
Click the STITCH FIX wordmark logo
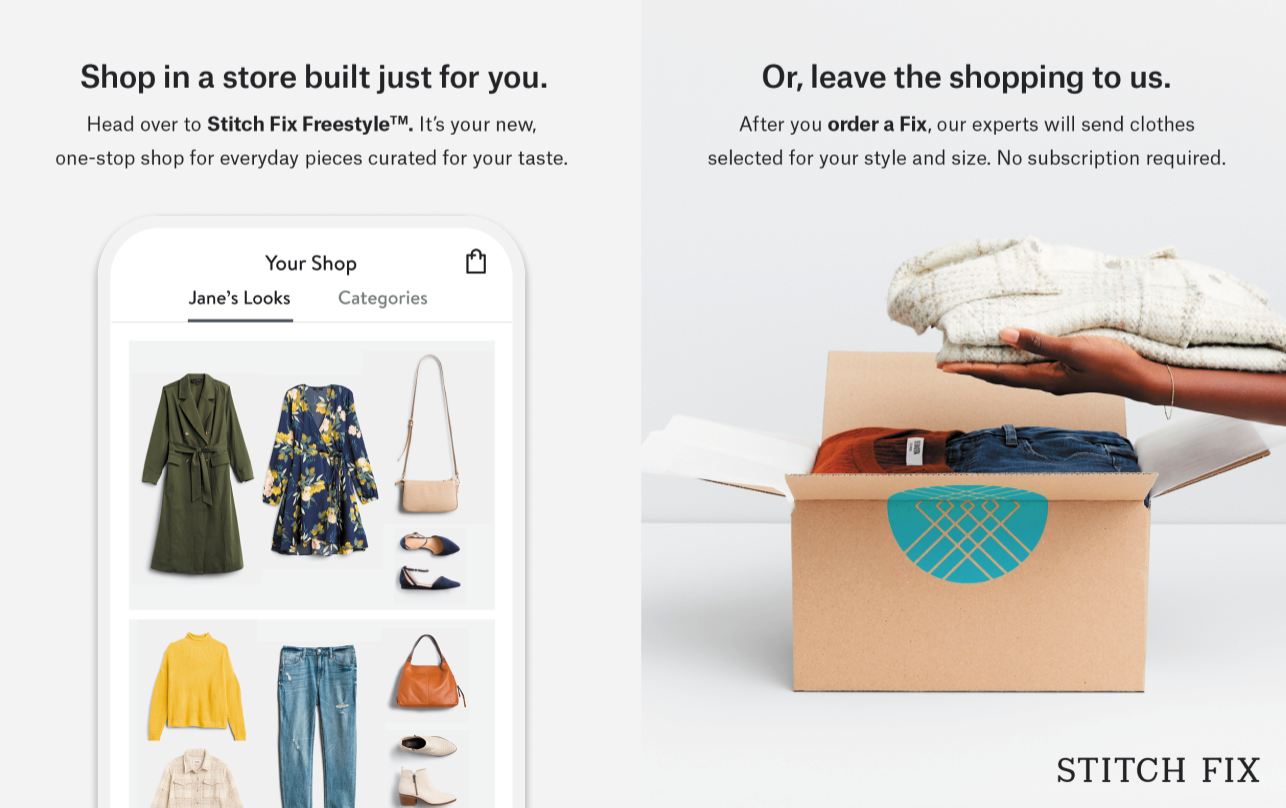click(1158, 770)
